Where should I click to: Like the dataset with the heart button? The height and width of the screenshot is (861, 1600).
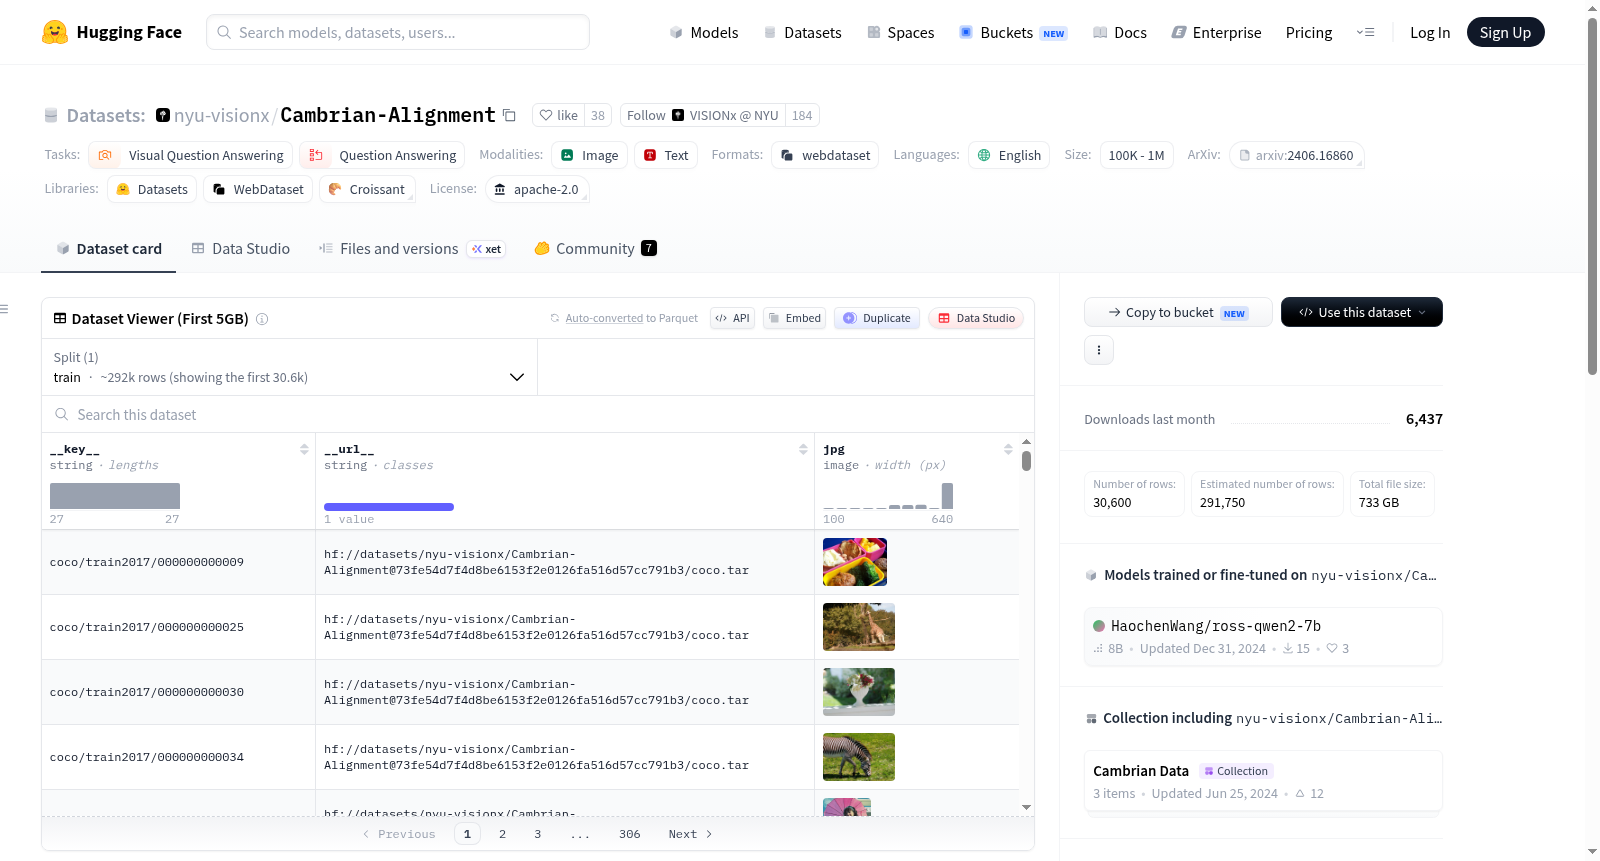click(558, 115)
